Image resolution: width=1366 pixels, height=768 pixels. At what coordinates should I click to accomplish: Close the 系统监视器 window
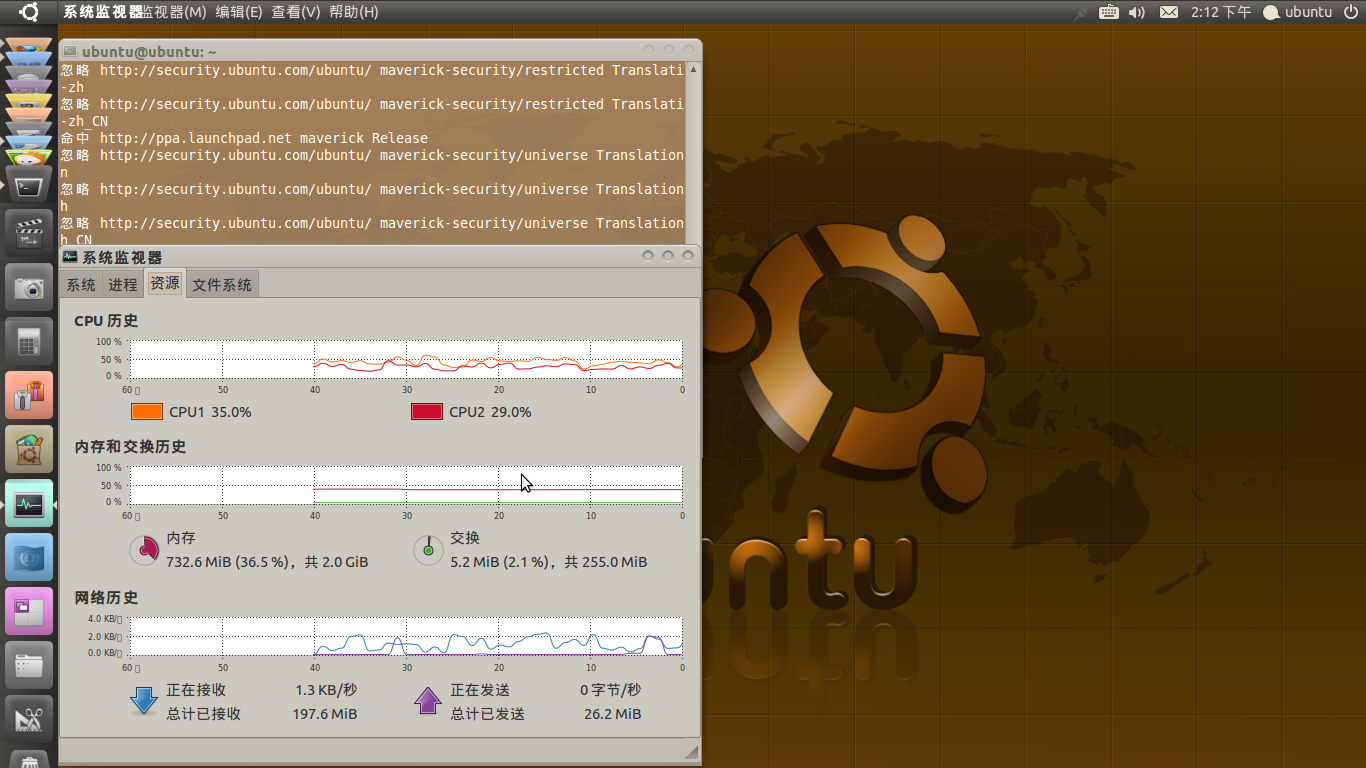pos(689,256)
